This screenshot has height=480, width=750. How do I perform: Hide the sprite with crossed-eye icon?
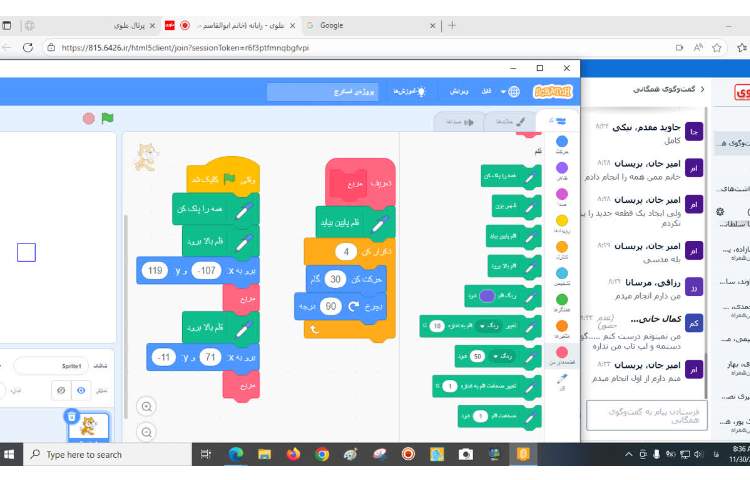click(59, 391)
